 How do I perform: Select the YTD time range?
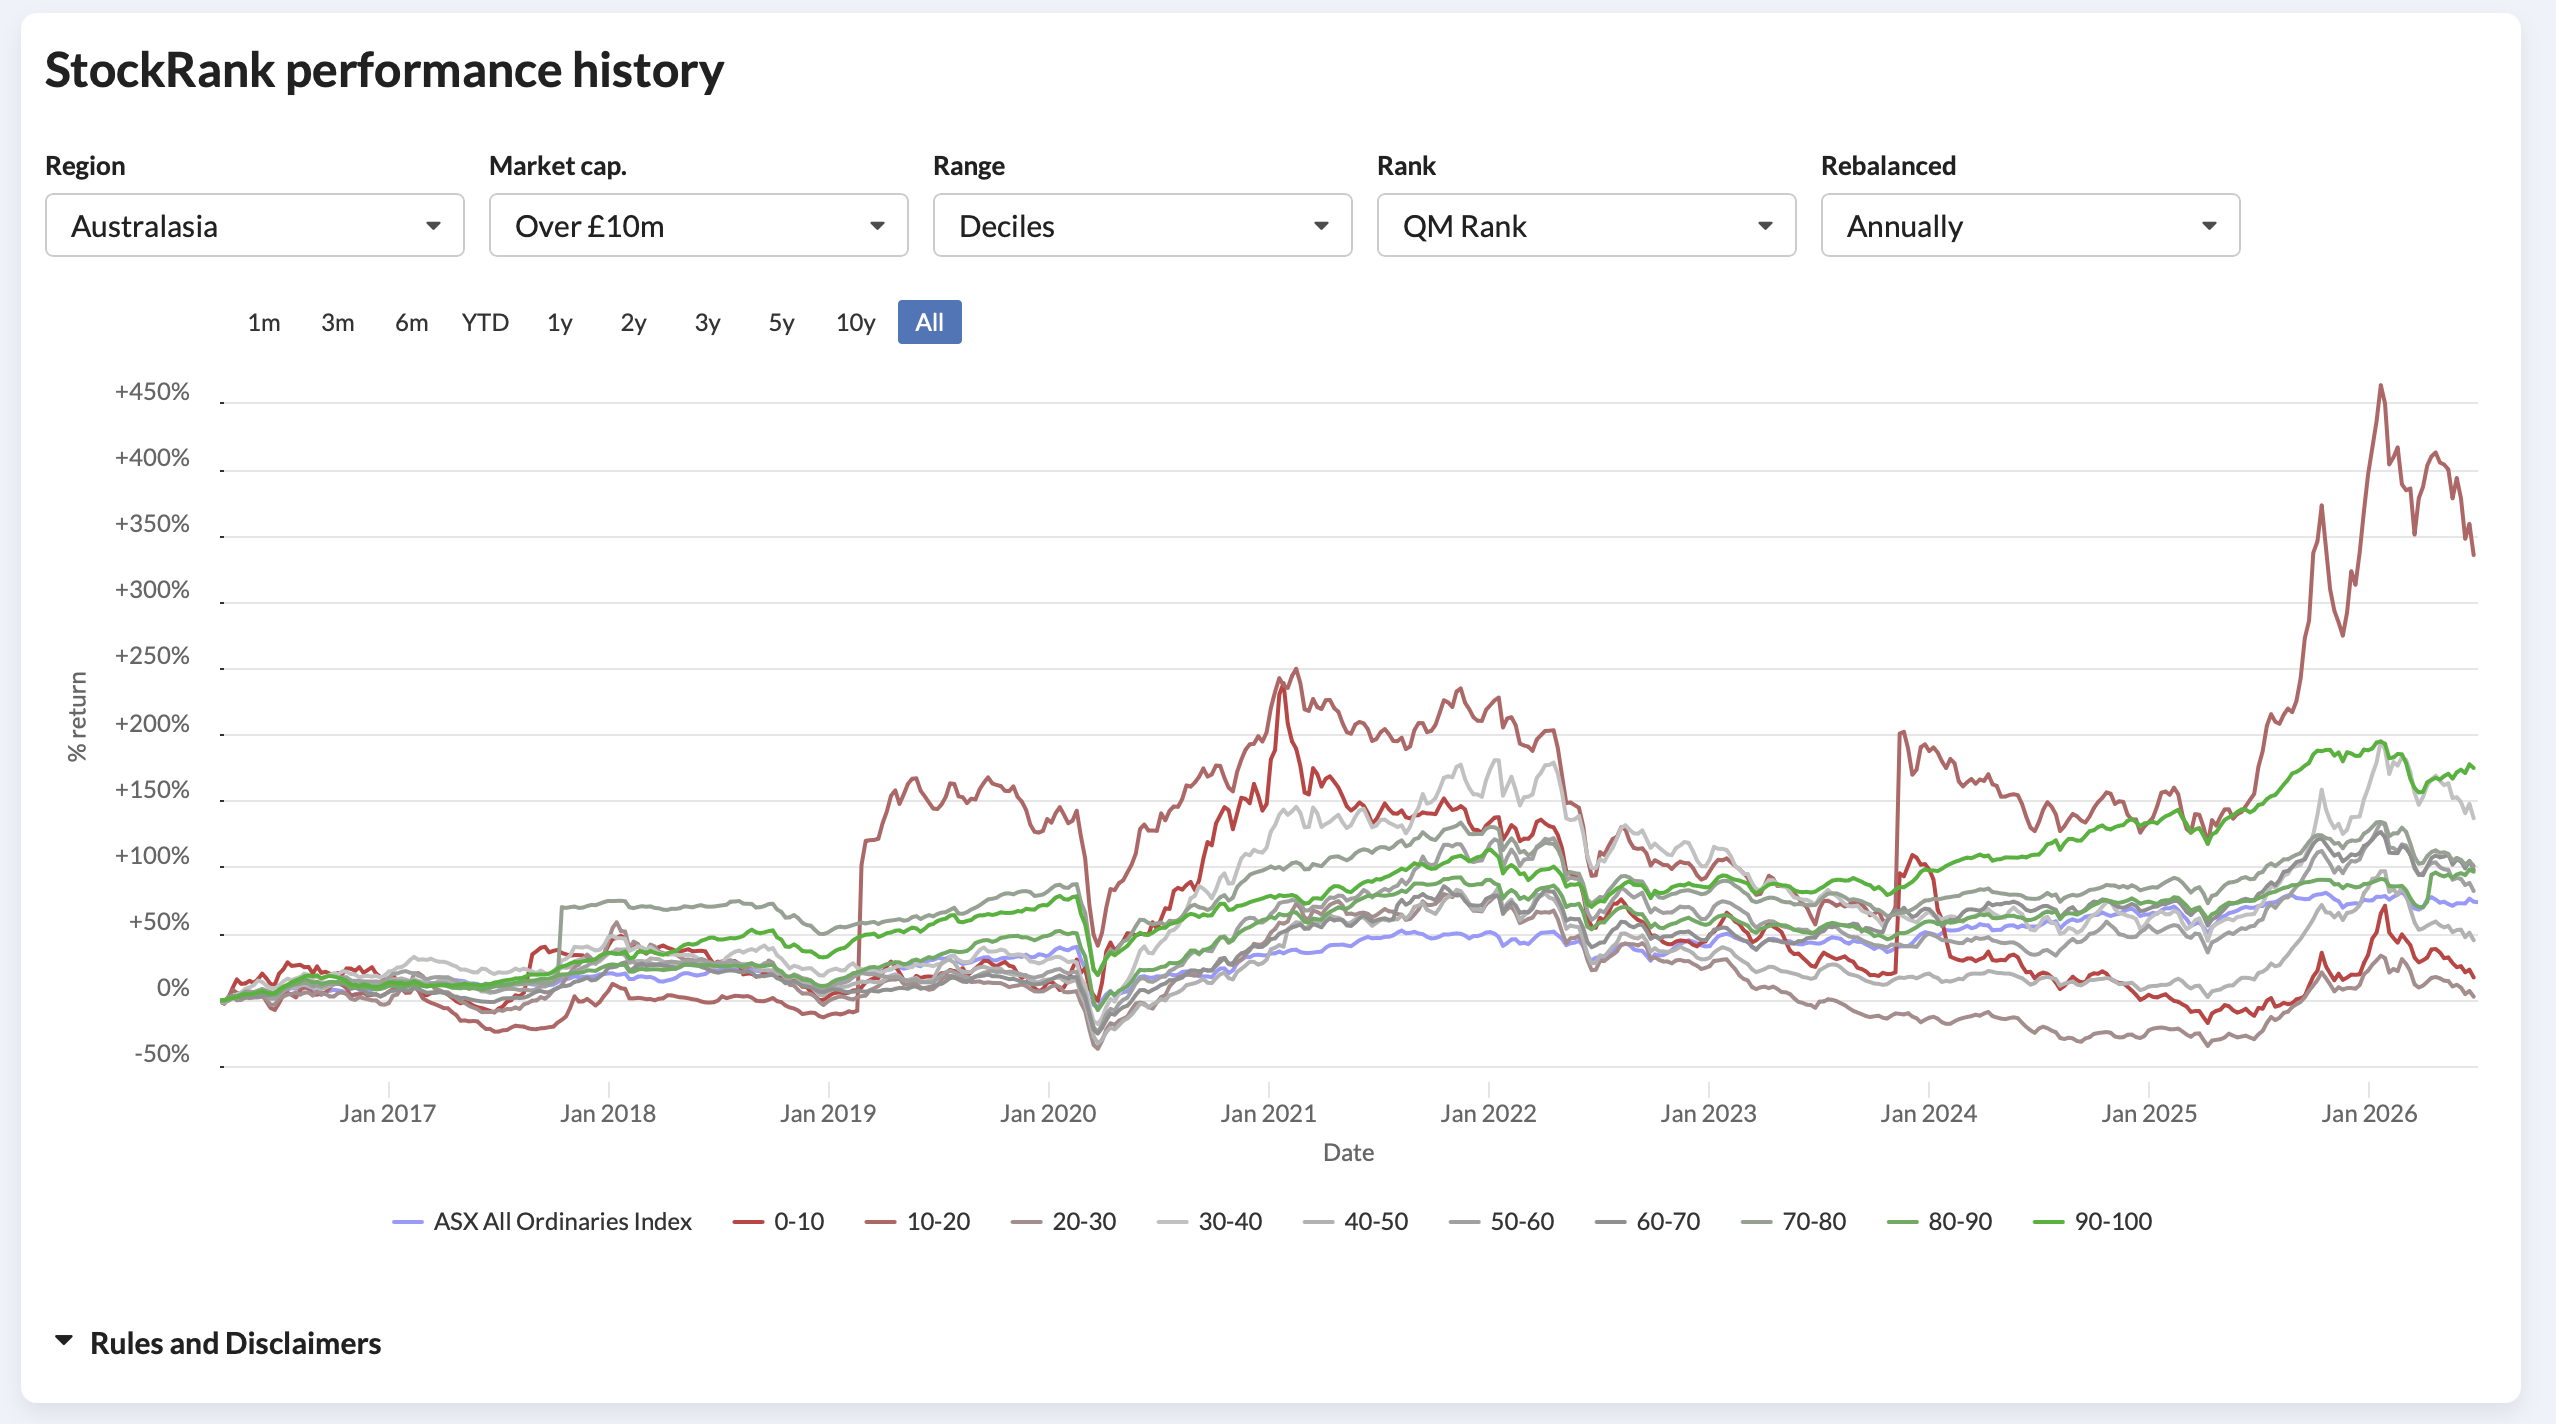coord(485,322)
